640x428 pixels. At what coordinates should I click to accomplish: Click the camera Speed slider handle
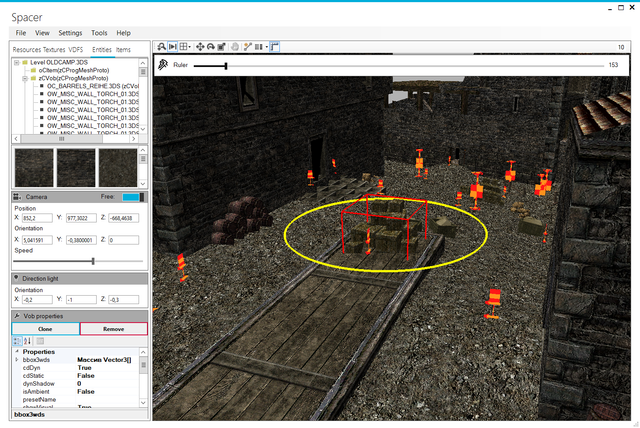tap(93, 261)
